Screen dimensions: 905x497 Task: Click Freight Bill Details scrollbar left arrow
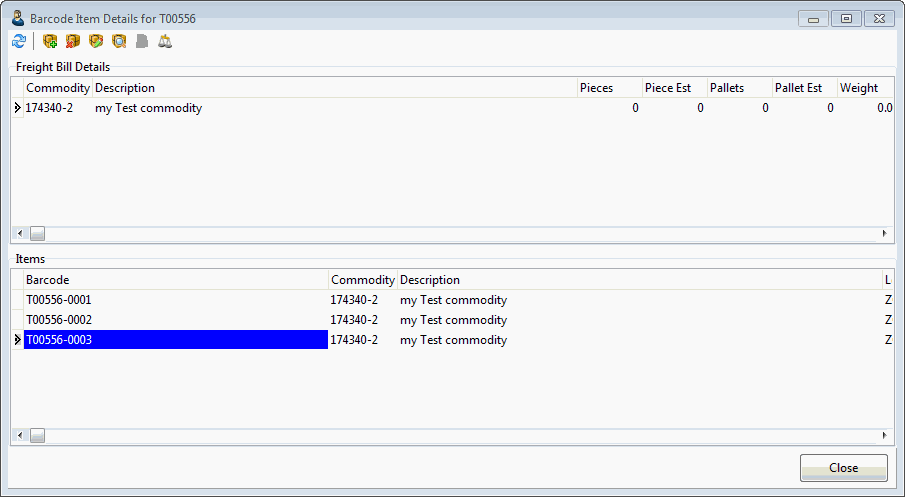click(x=20, y=234)
